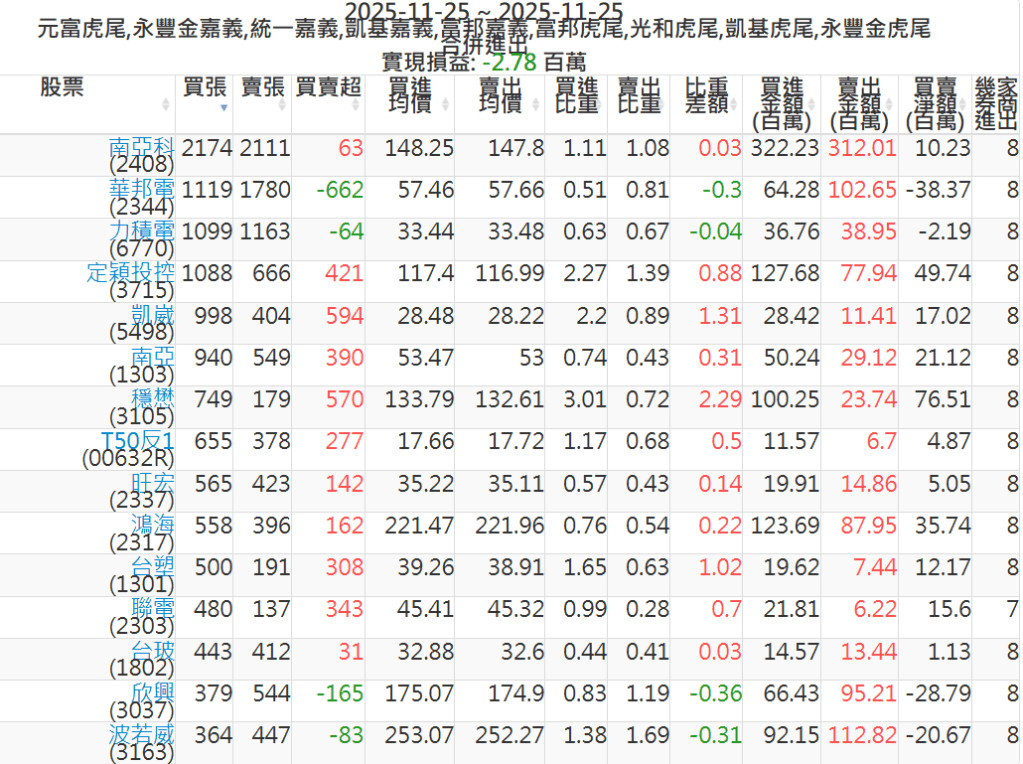Open the 穩懋 (3105) stock link

click(x=152, y=399)
